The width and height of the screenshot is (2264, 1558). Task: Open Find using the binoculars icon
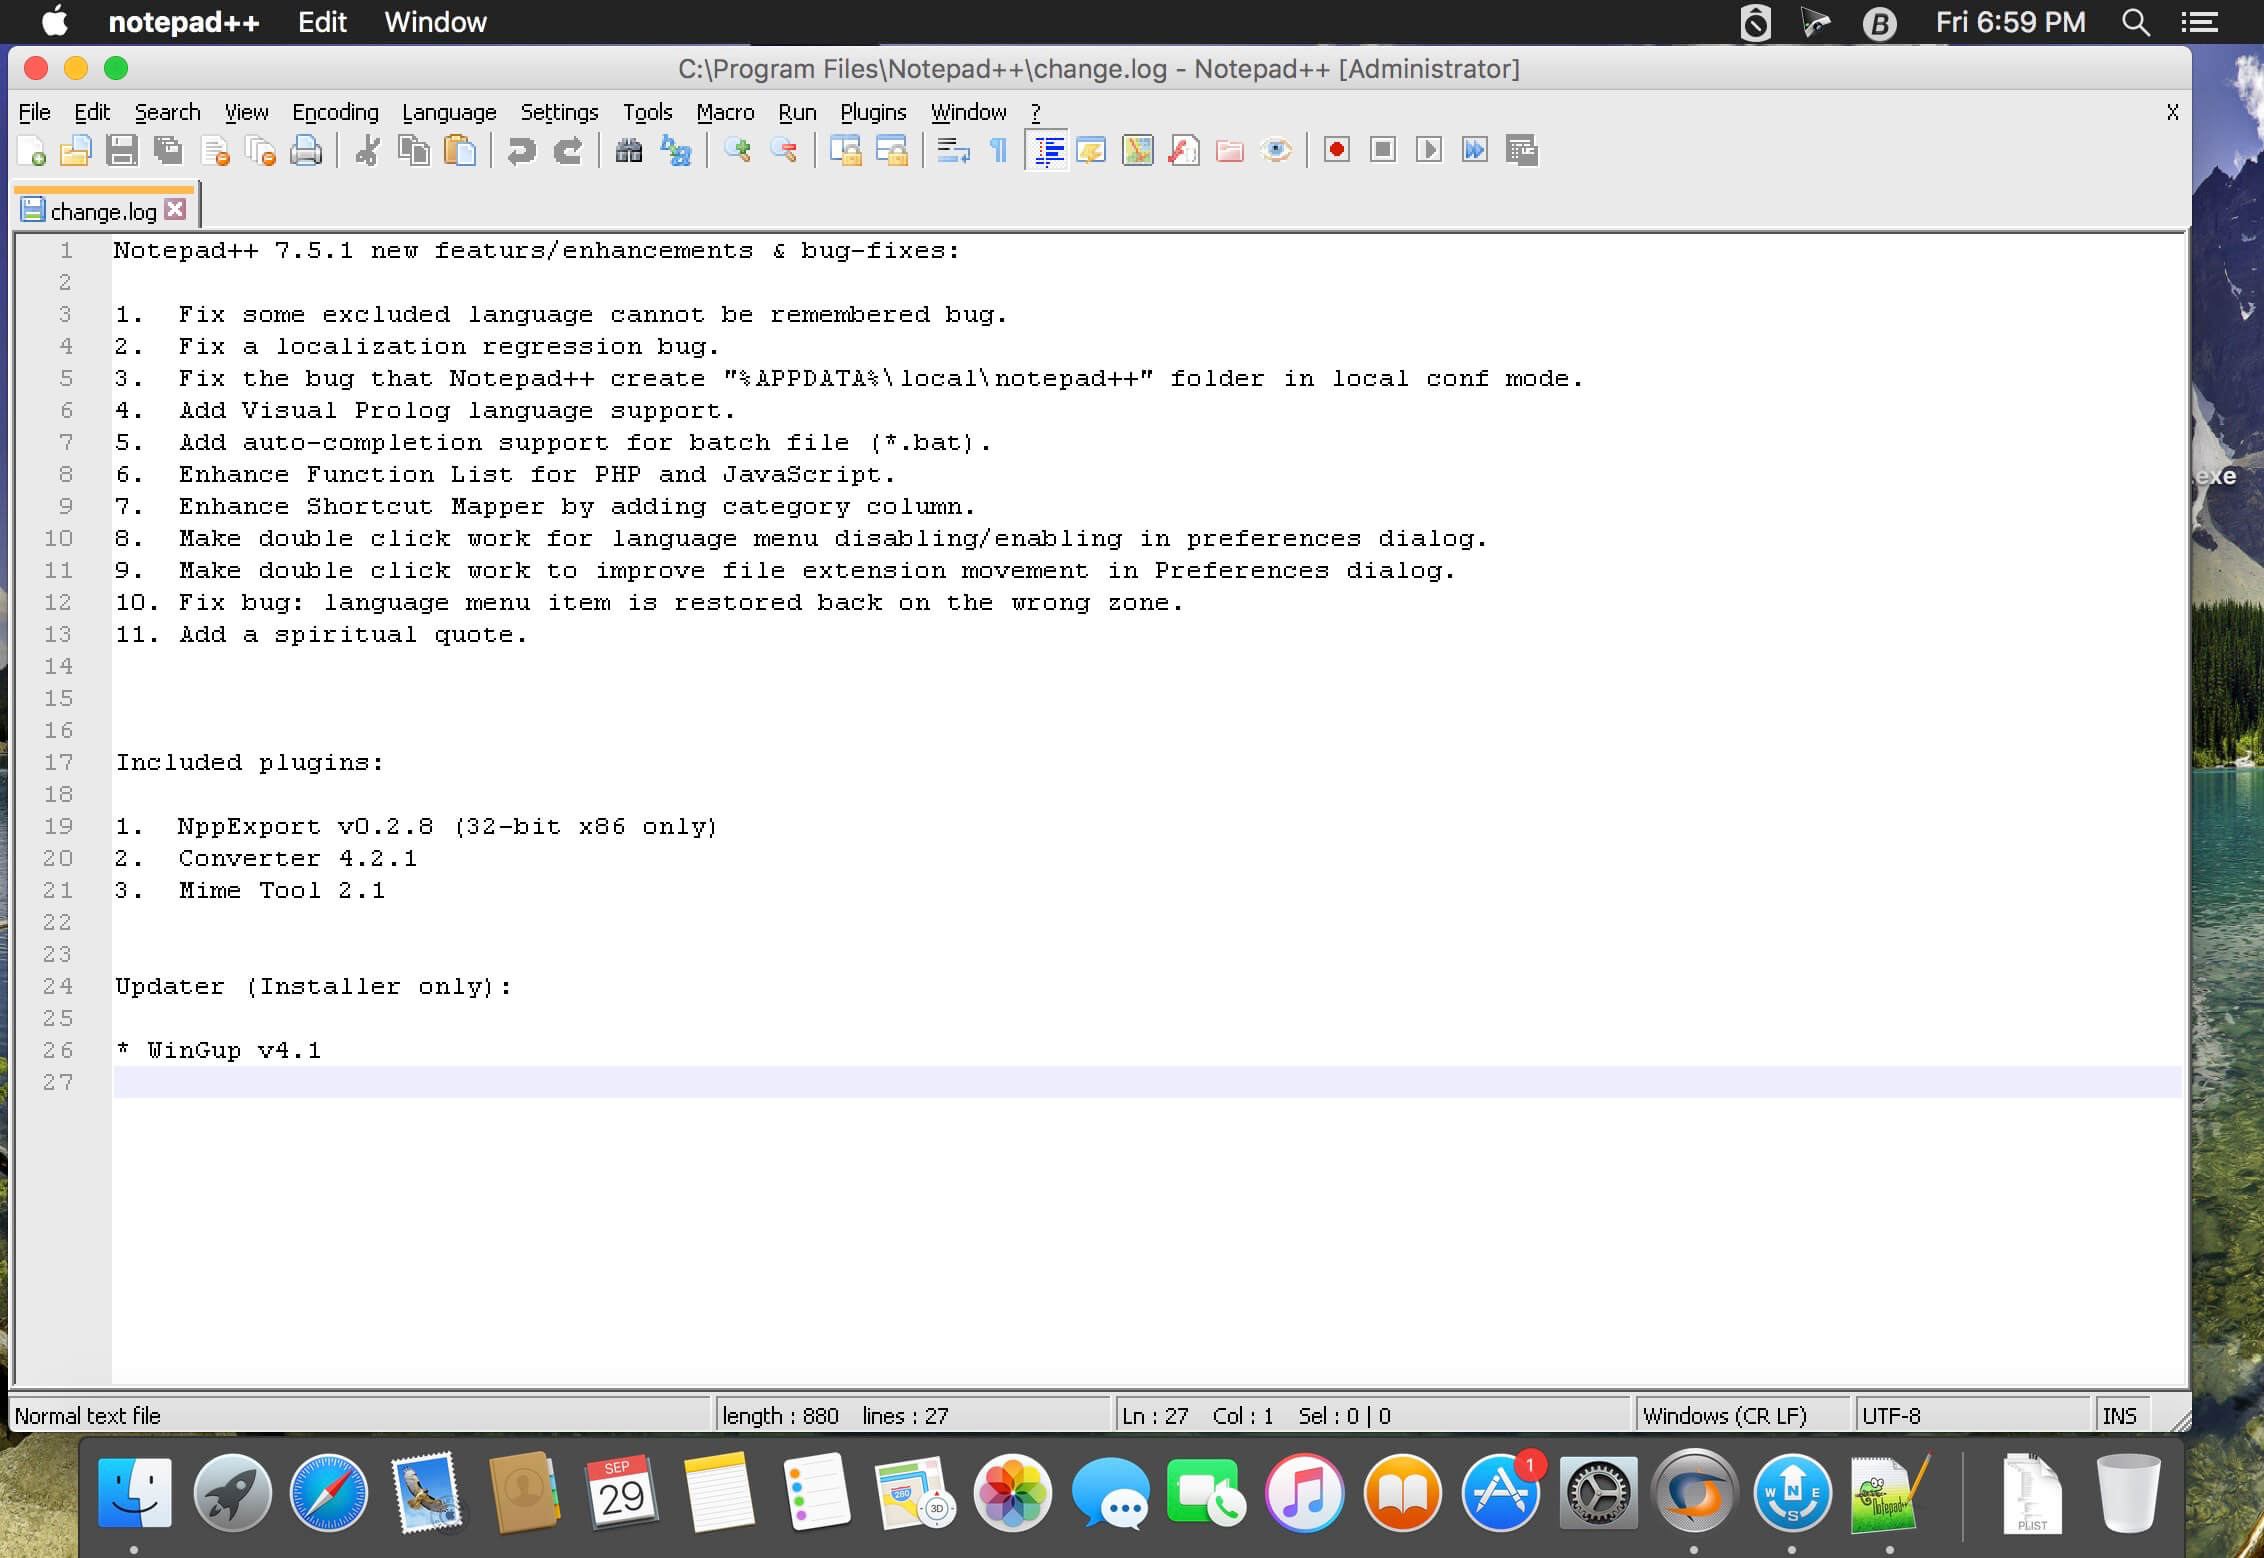(629, 151)
